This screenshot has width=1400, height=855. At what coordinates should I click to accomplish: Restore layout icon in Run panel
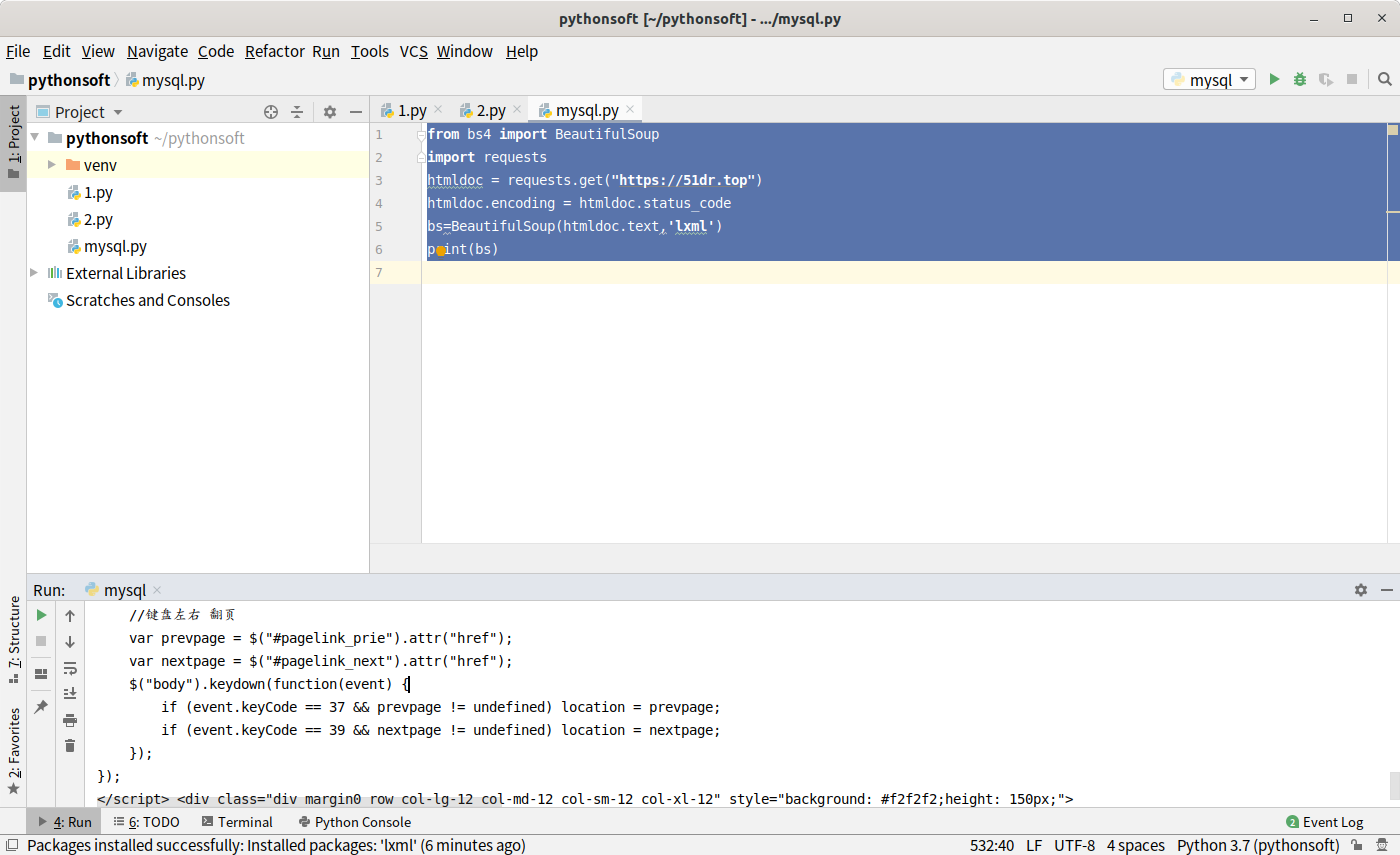click(41, 674)
